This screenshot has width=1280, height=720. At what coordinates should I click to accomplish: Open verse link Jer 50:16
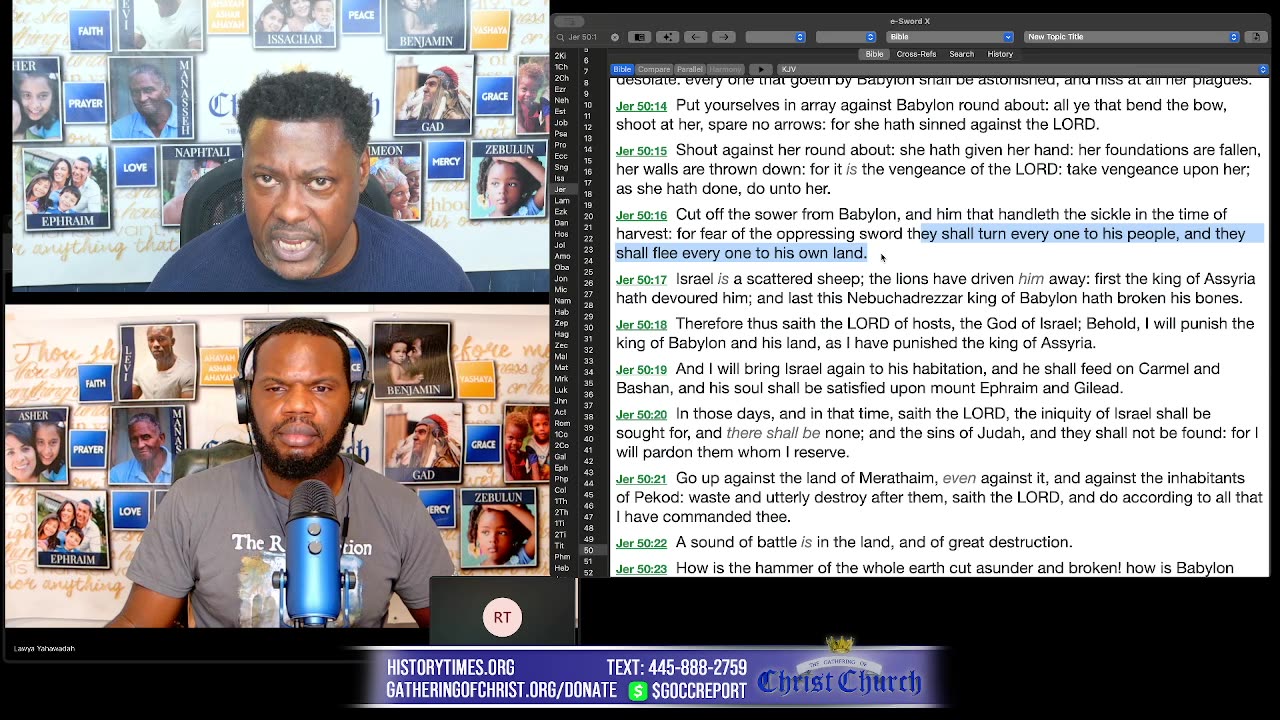[x=641, y=215]
